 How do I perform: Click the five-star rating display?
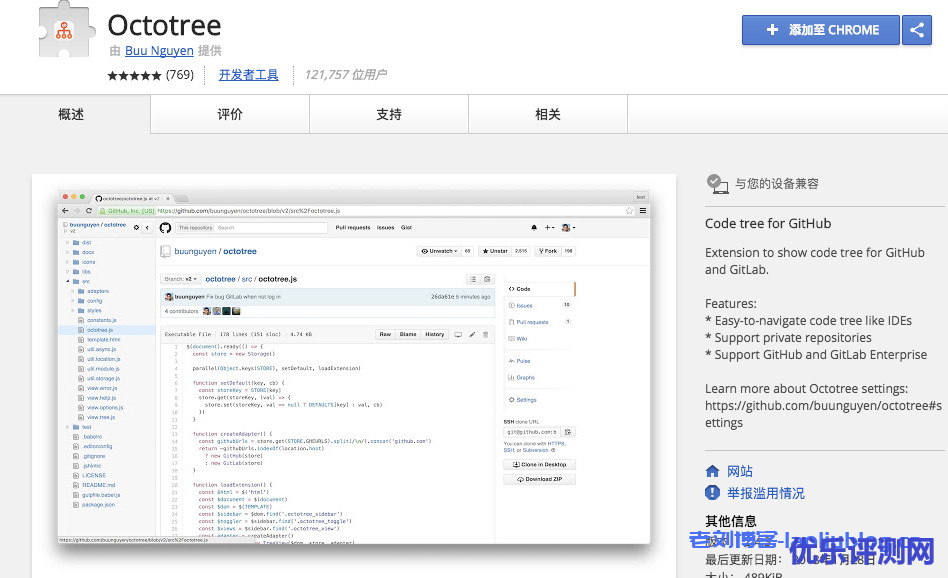tap(134, 75)
